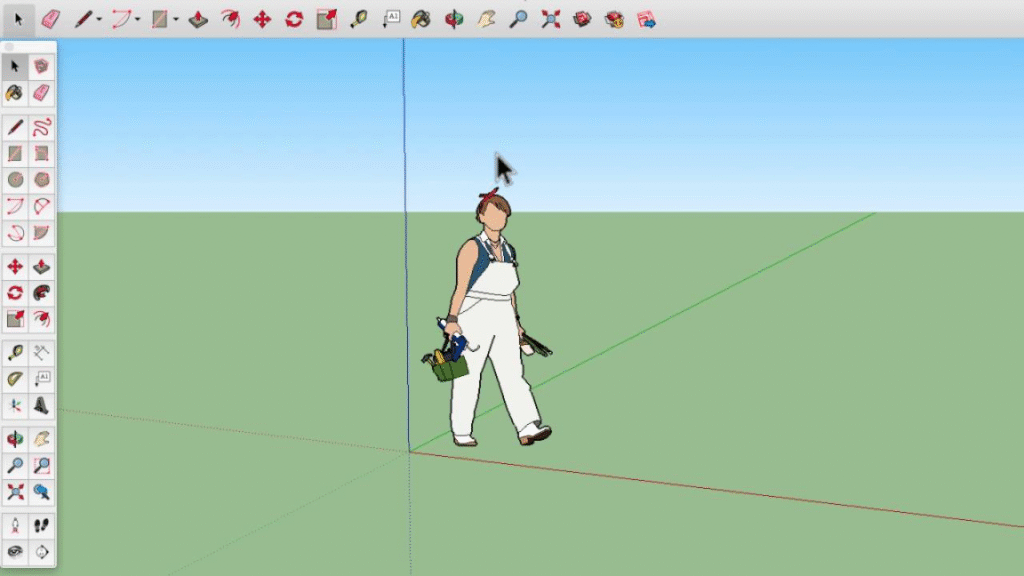Open 3D Warehouse from top toolbar
Viewport: 1024px width, 576px height.
582,19
